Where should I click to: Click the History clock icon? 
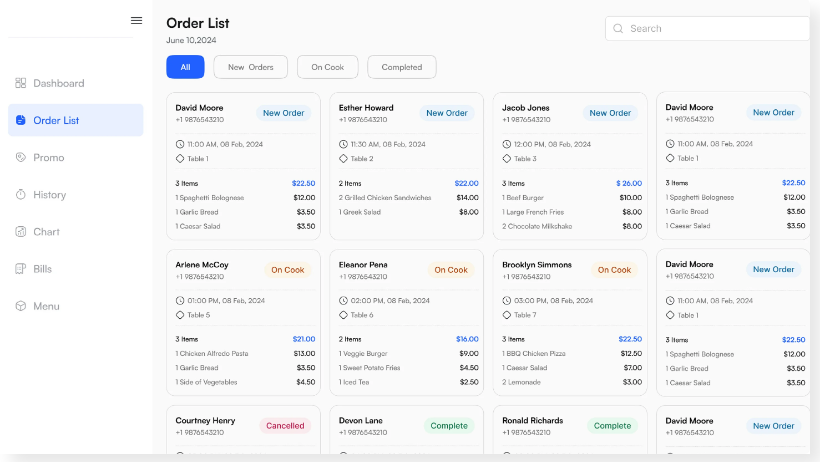pyautogui.click(x=21, y=195)
